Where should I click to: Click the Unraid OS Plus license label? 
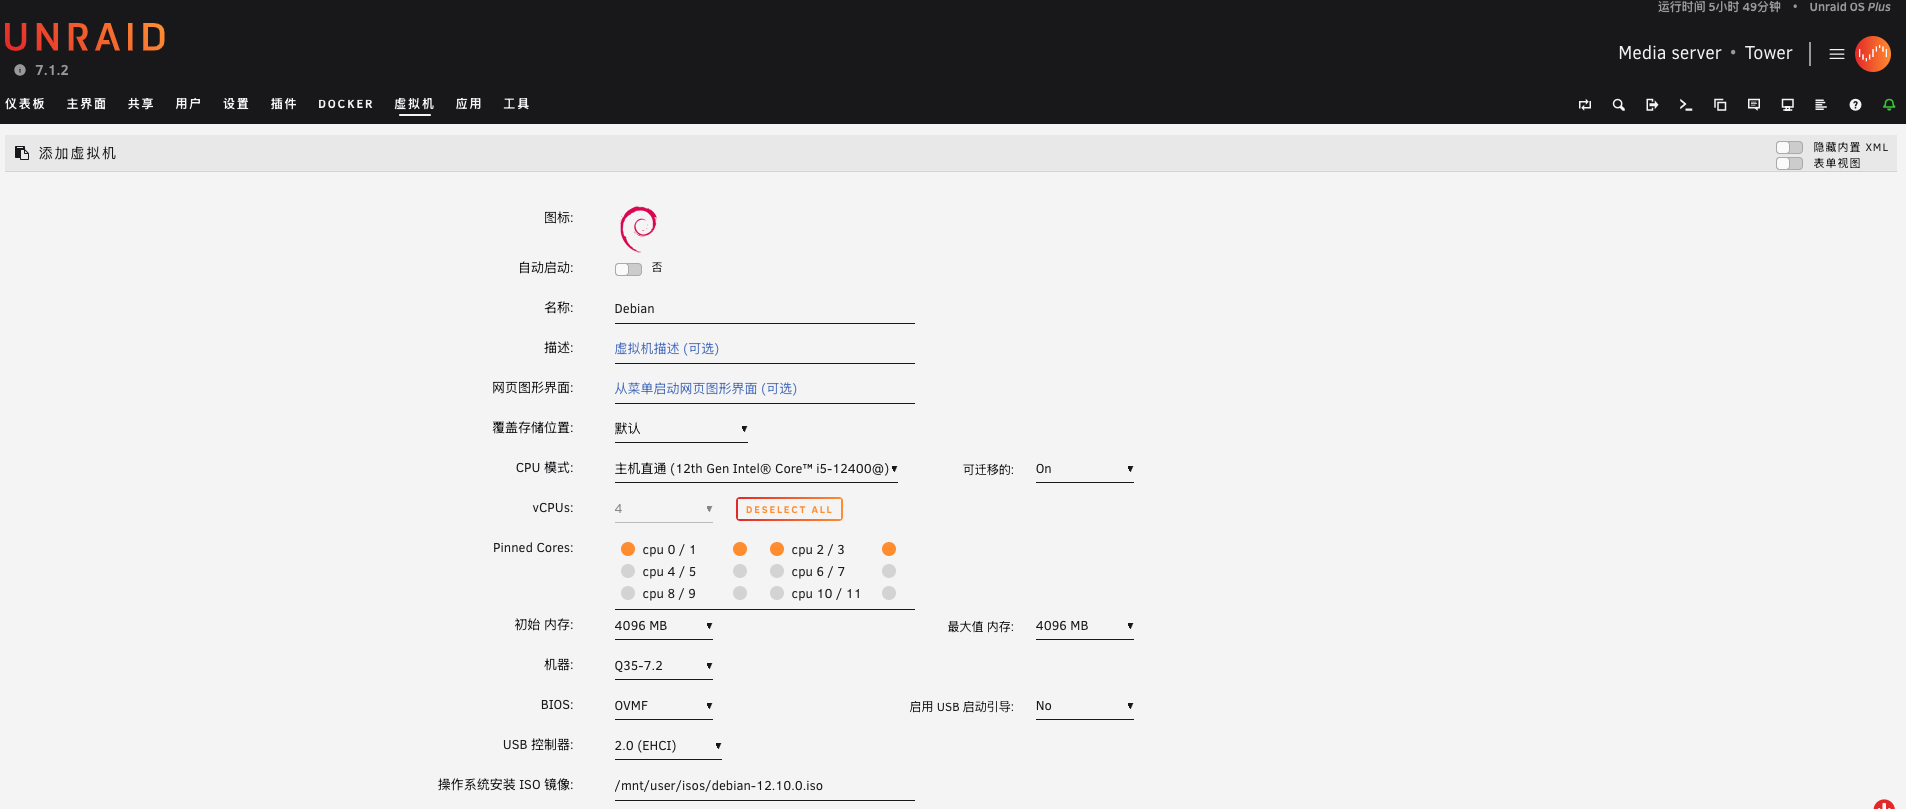click(x=1850, y=7)
